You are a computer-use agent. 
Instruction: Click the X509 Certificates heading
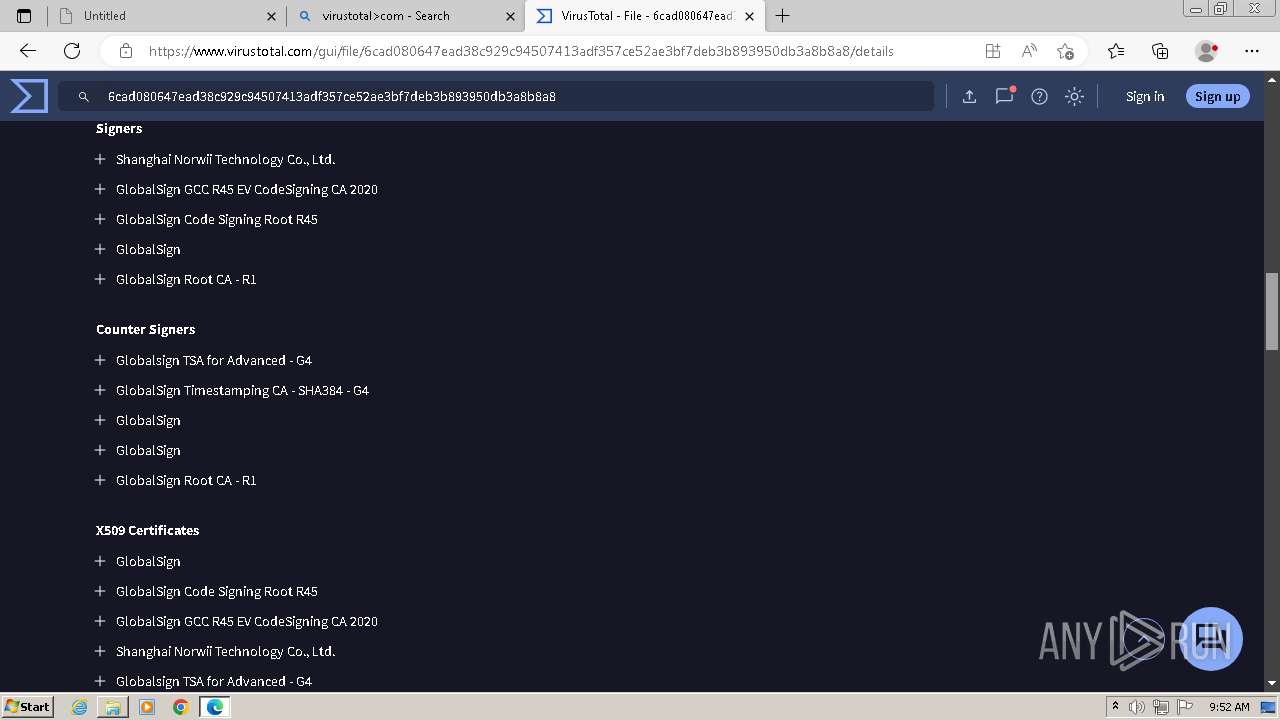[148, 530]
